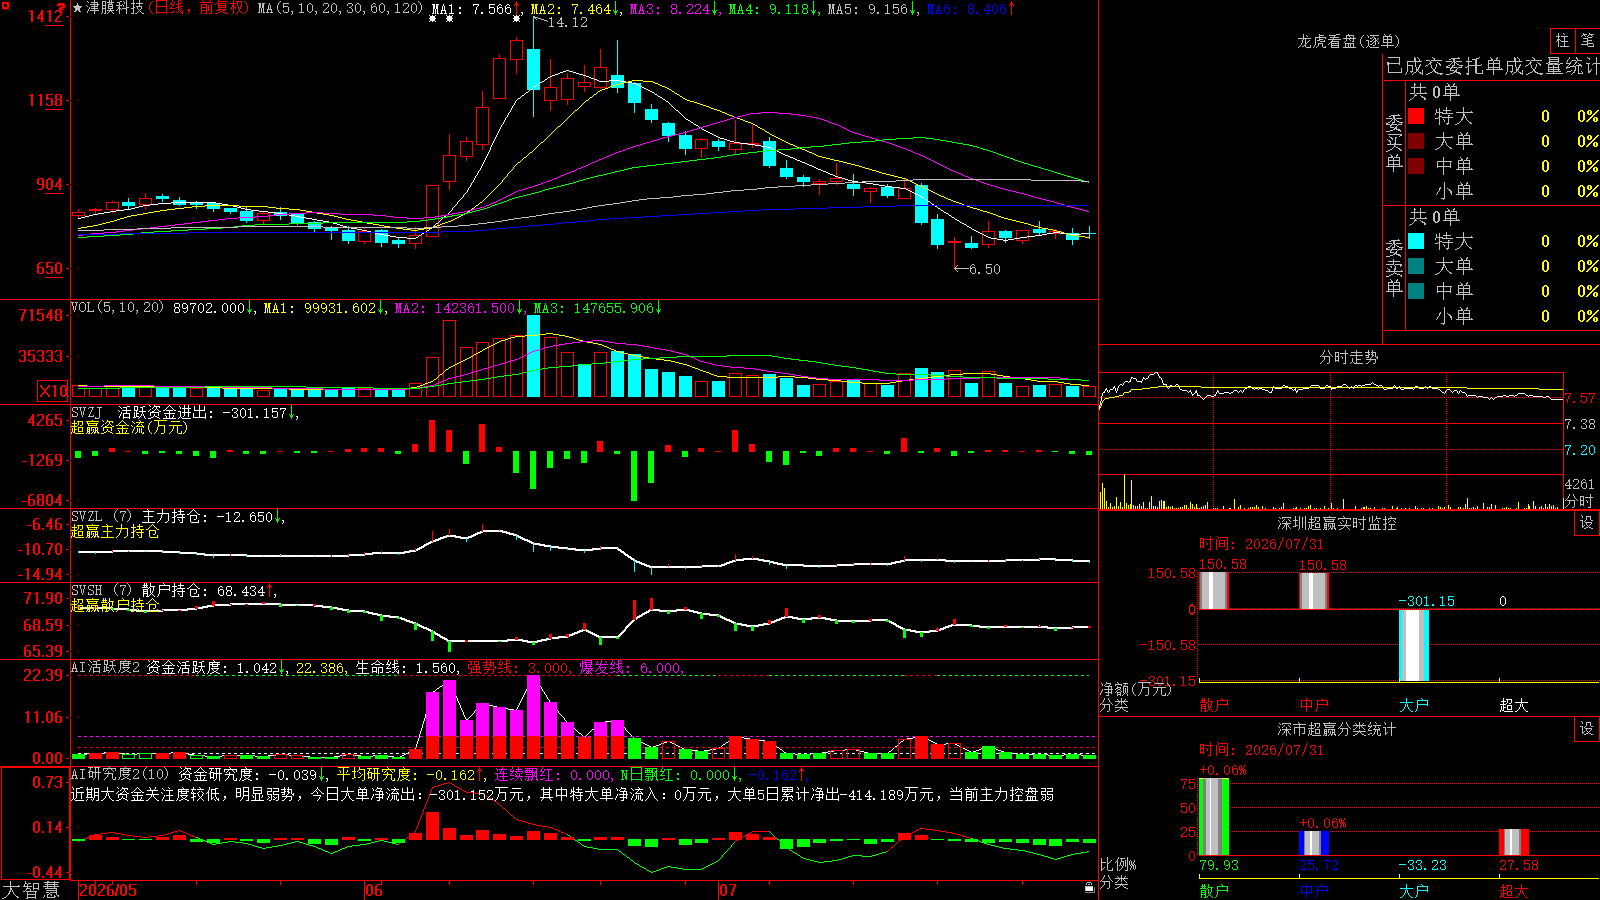The height and width of the screenshot is (900, 1600).
Task: Click the X10 volume scale marker
Action: tap(53, 391)
